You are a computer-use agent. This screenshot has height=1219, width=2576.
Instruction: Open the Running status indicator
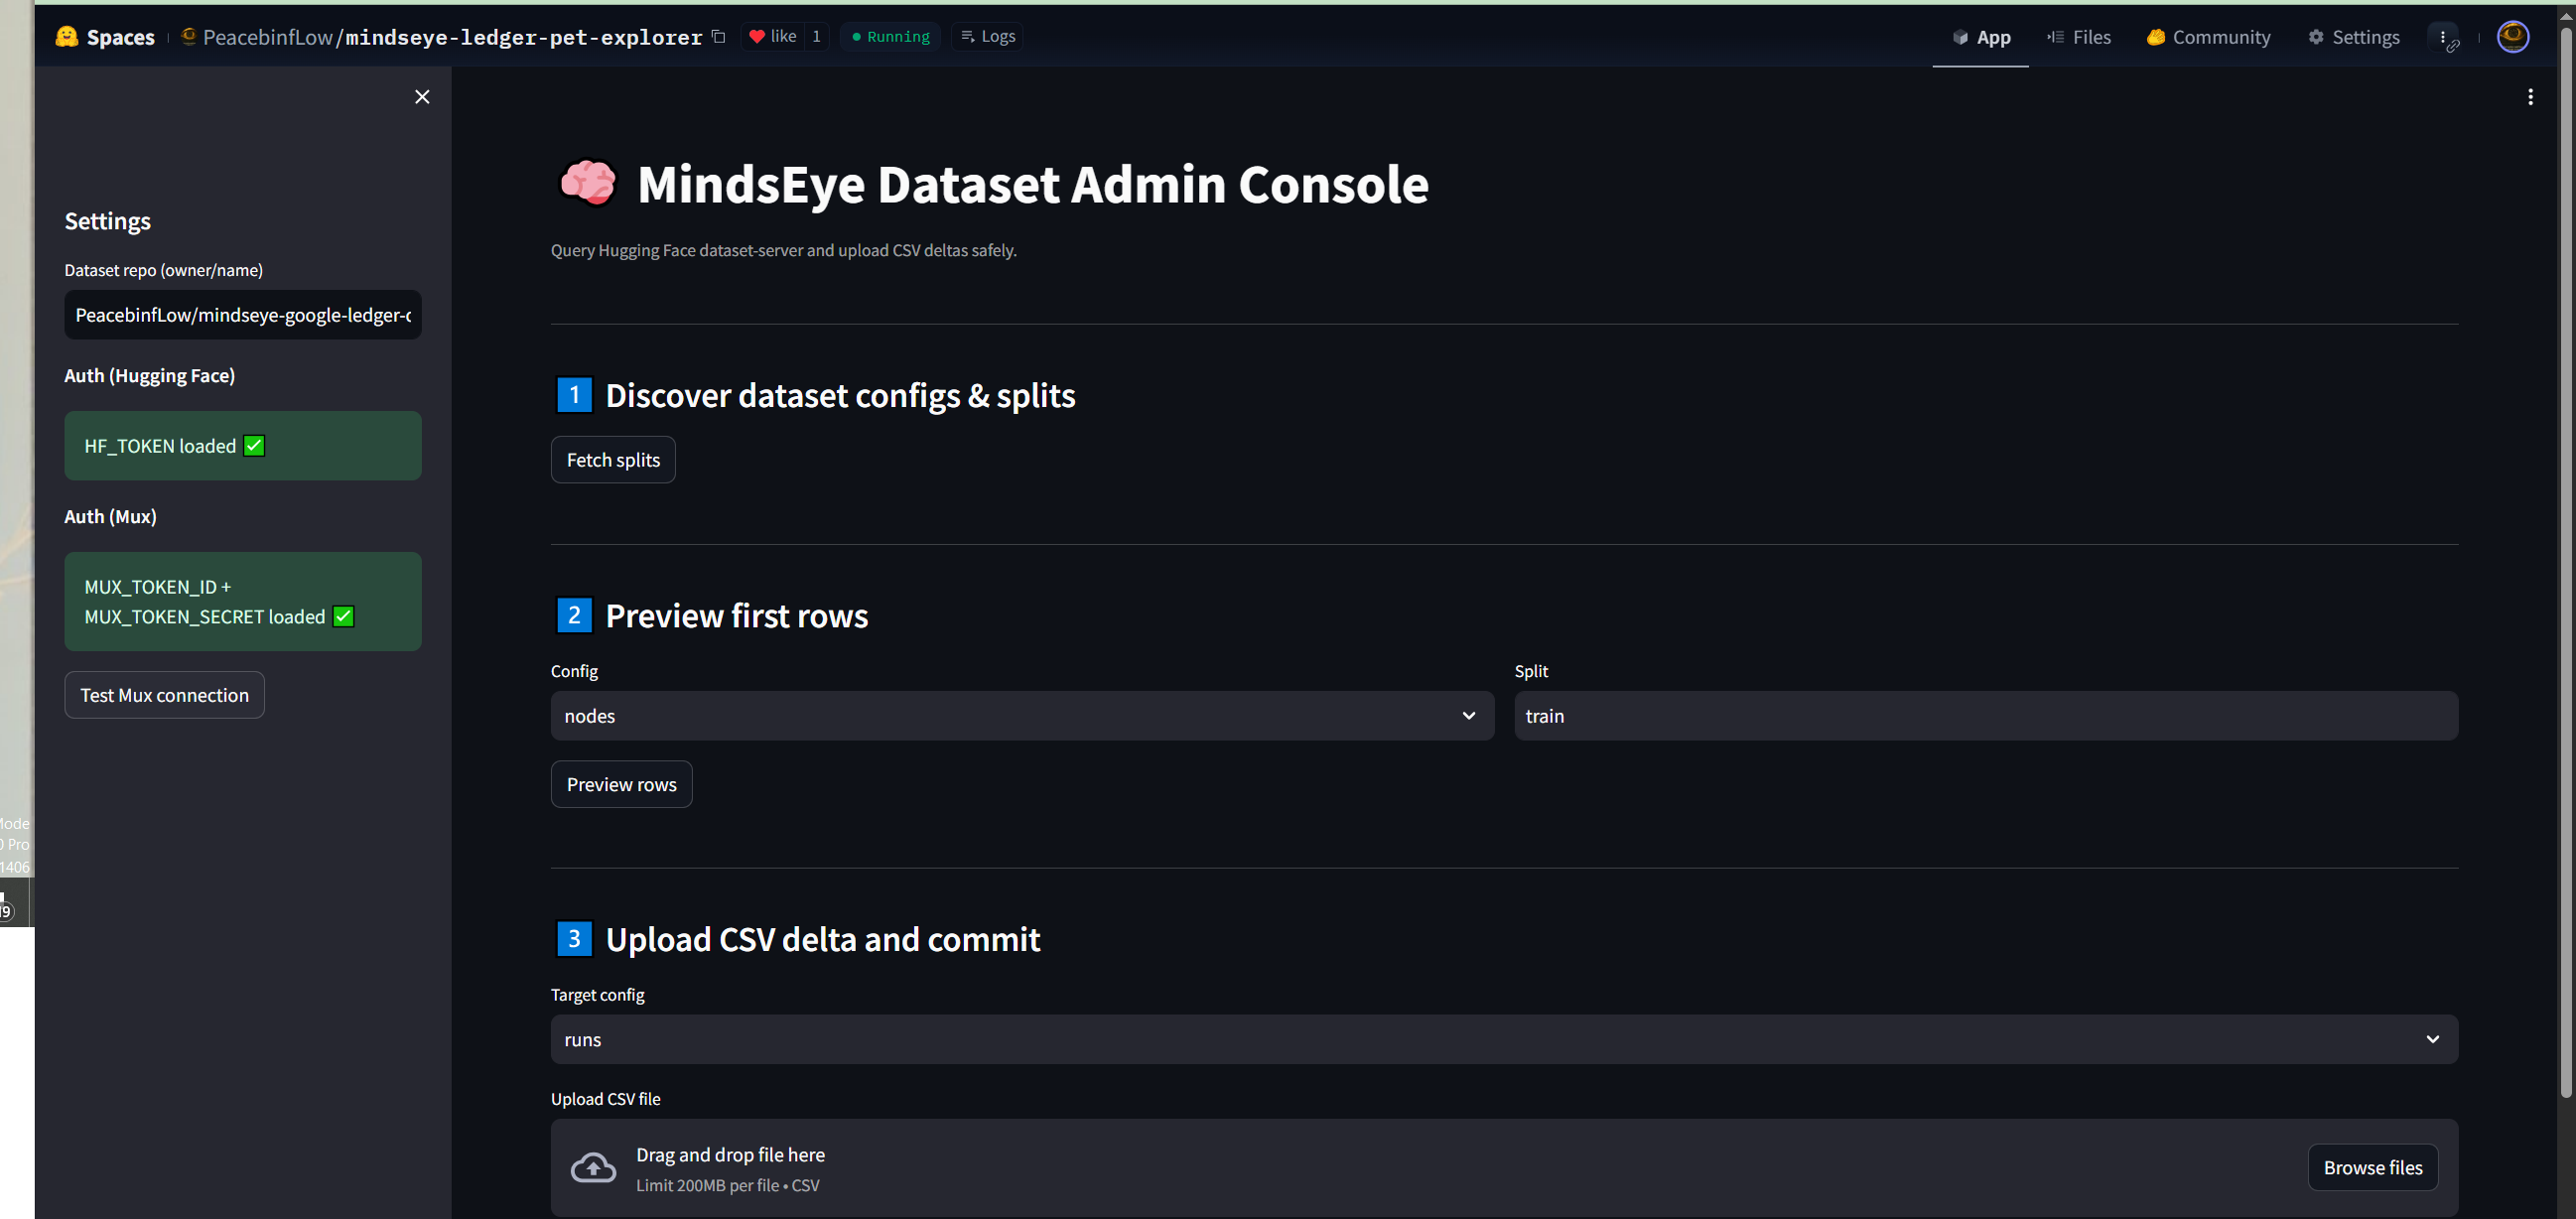(x=889, y=36)
